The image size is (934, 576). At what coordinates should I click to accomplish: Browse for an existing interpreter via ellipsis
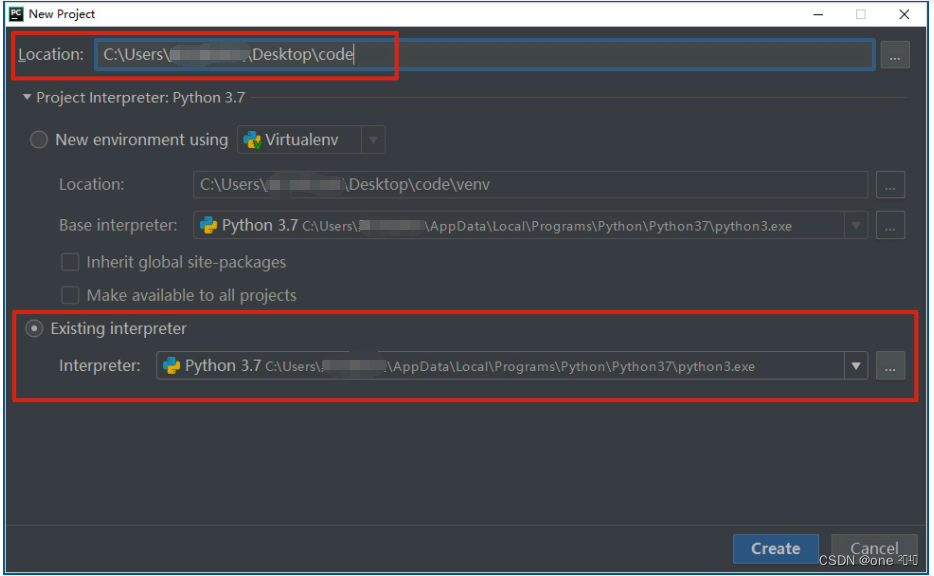890,366
